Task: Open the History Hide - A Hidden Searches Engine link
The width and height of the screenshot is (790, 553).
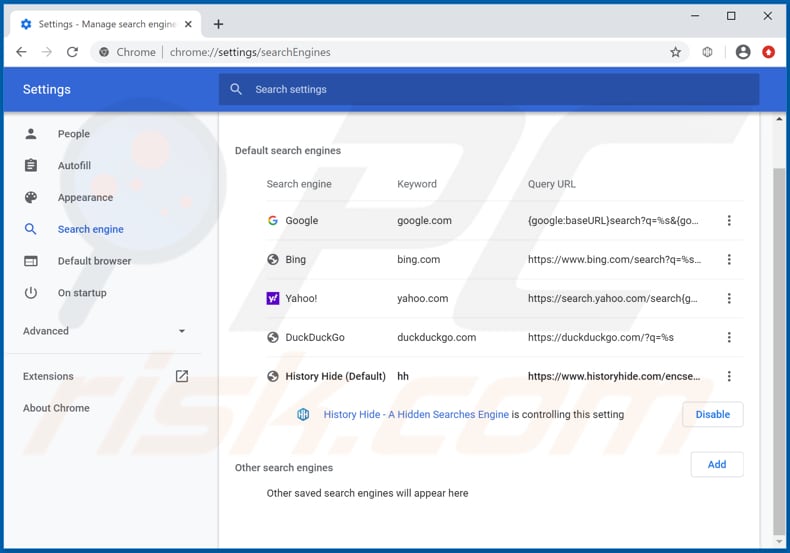Action: [x=416, y=414]
